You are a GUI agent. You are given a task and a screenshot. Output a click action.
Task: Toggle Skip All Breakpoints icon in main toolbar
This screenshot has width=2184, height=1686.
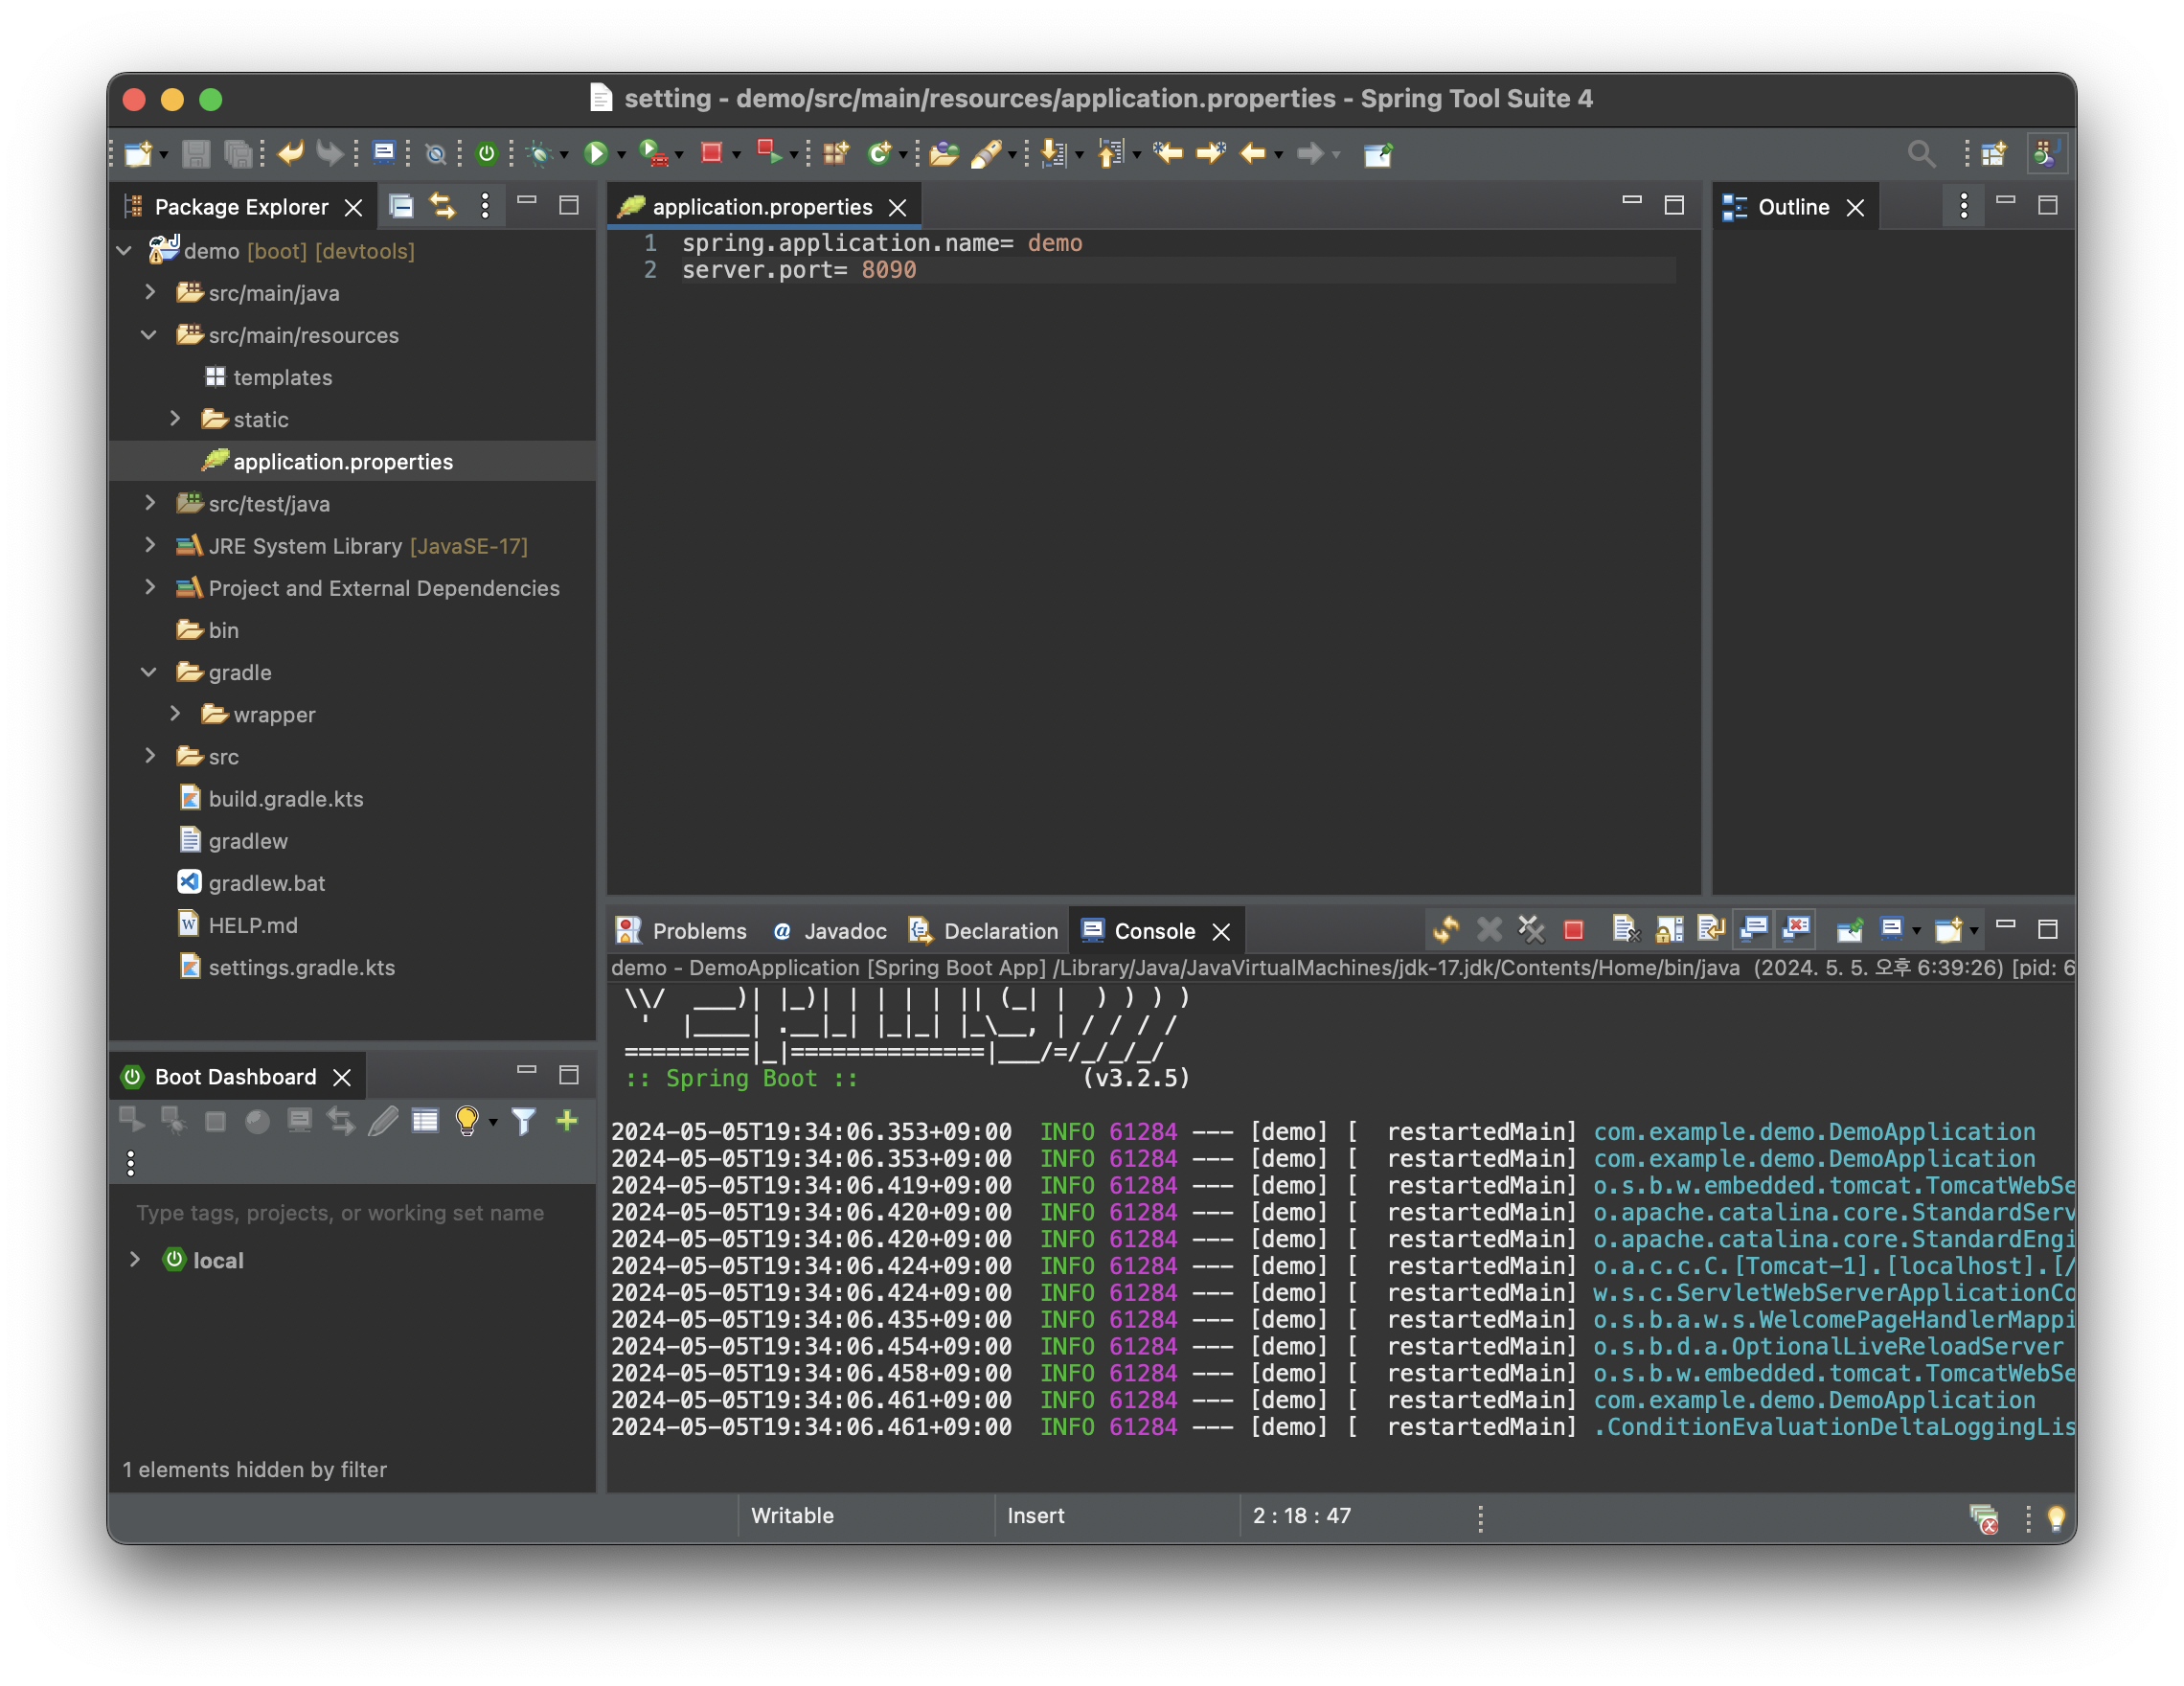(x=435, y=154)
